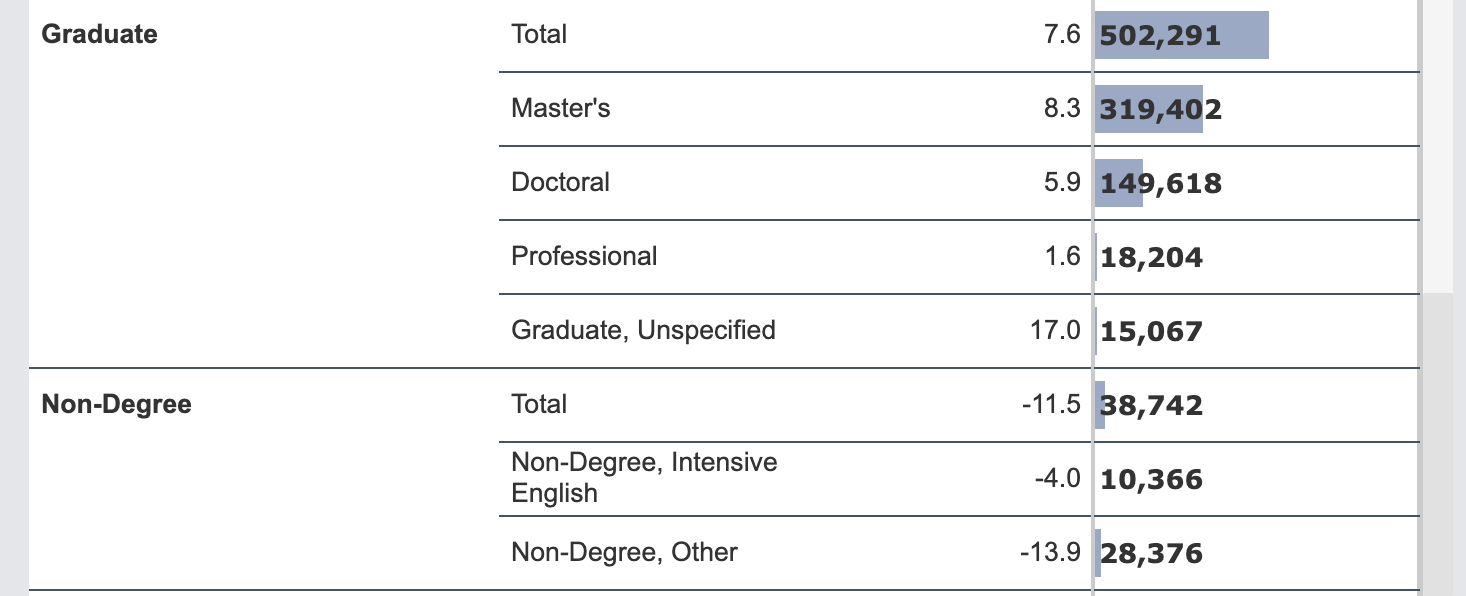The image size is (1466, 596).
Task: Select the Master's row label
Action: (560, 108)
